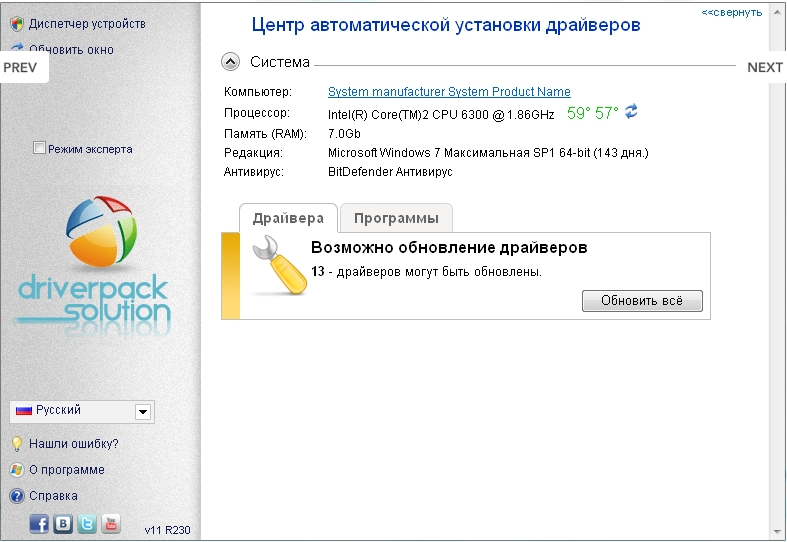Switch to the Драйвера tab
Viewport: 787px width, 542px height.
click(x=288, y=218)
